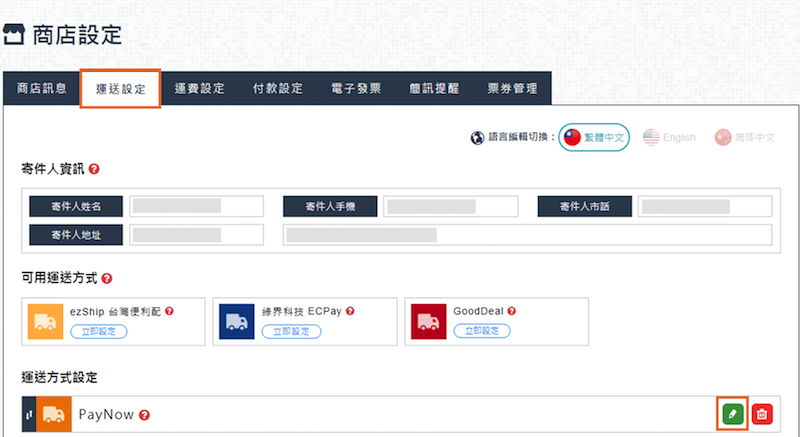Image resolution: width=800 pixels, height=437 pixels.
Task: Click 立即設定 button under ezShip
Action: (x=98, y=331)
